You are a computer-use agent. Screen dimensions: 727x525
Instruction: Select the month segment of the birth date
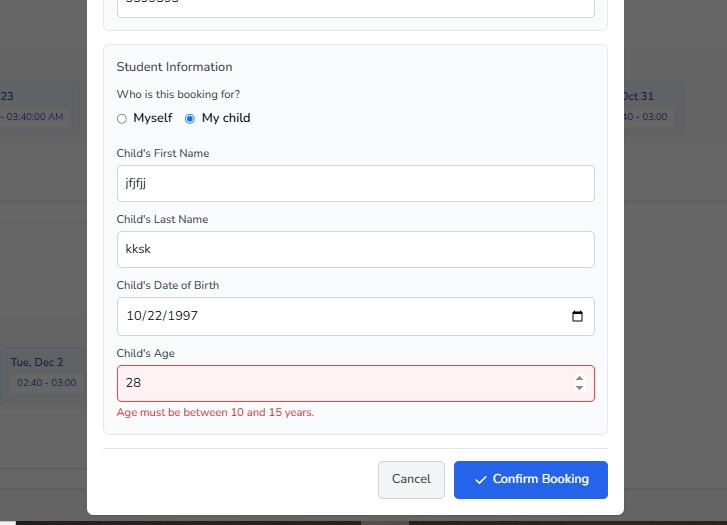[x=135, y=316]
